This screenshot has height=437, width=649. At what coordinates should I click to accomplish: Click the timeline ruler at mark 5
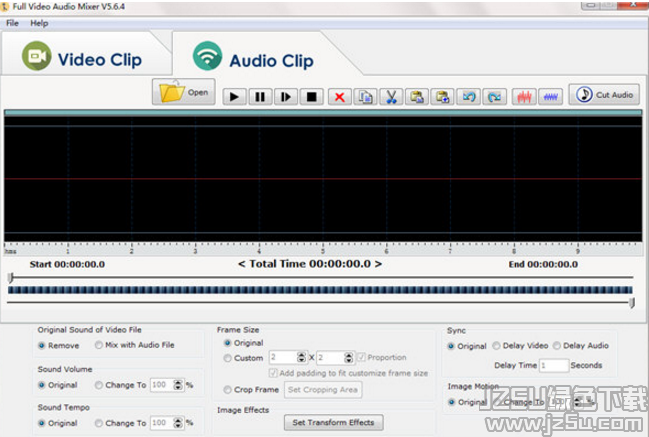click(323, 251)
